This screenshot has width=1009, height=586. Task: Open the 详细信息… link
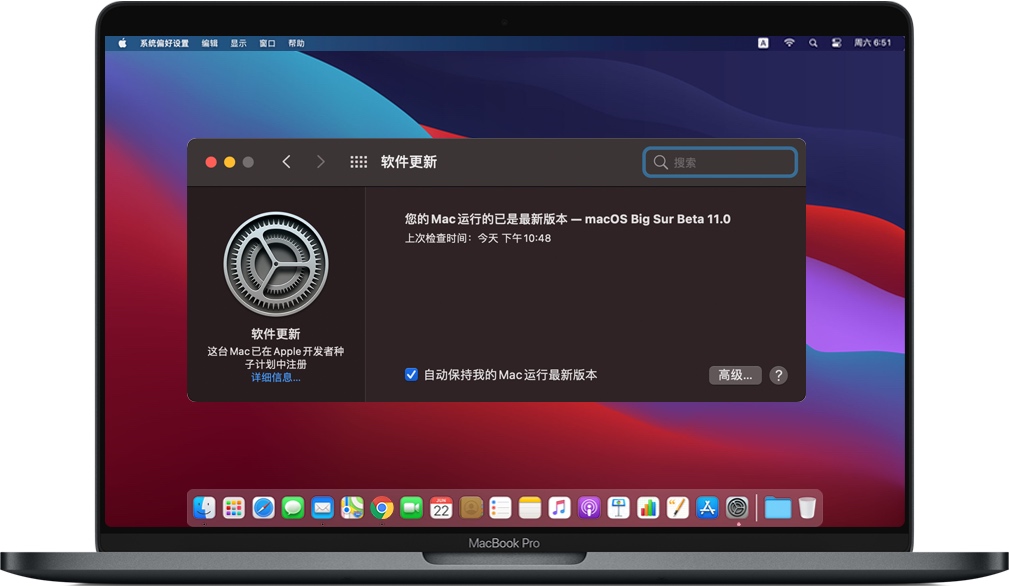277,377
